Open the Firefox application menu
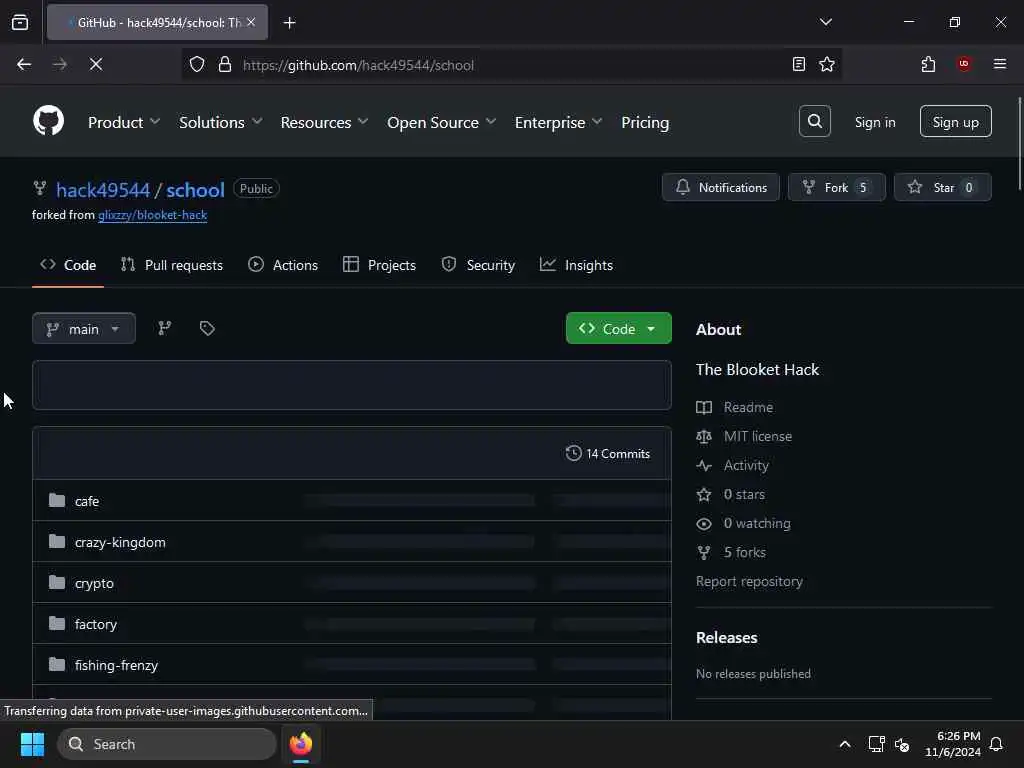Image resolution: width=1024 pixels, height=768 pixels. point(999,64)
